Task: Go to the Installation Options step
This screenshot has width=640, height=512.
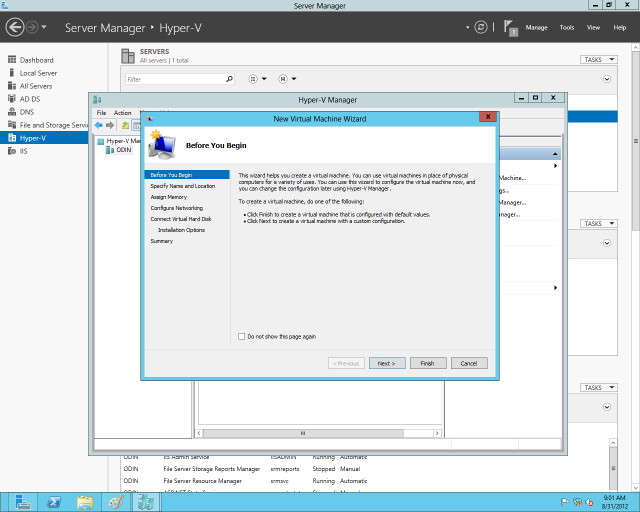Action: pyautogui.click(x=181, y=230)
